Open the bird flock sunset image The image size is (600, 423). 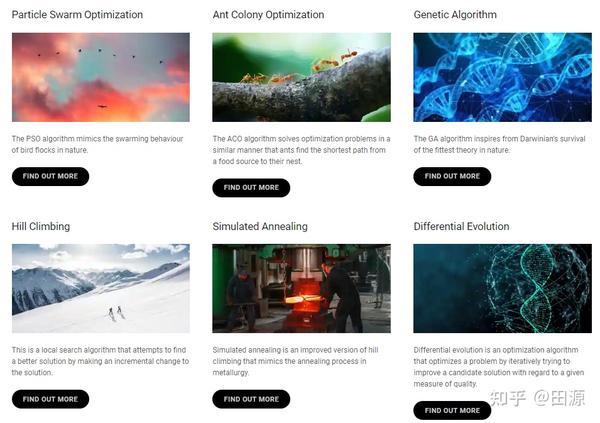click(x=101, y=77)
